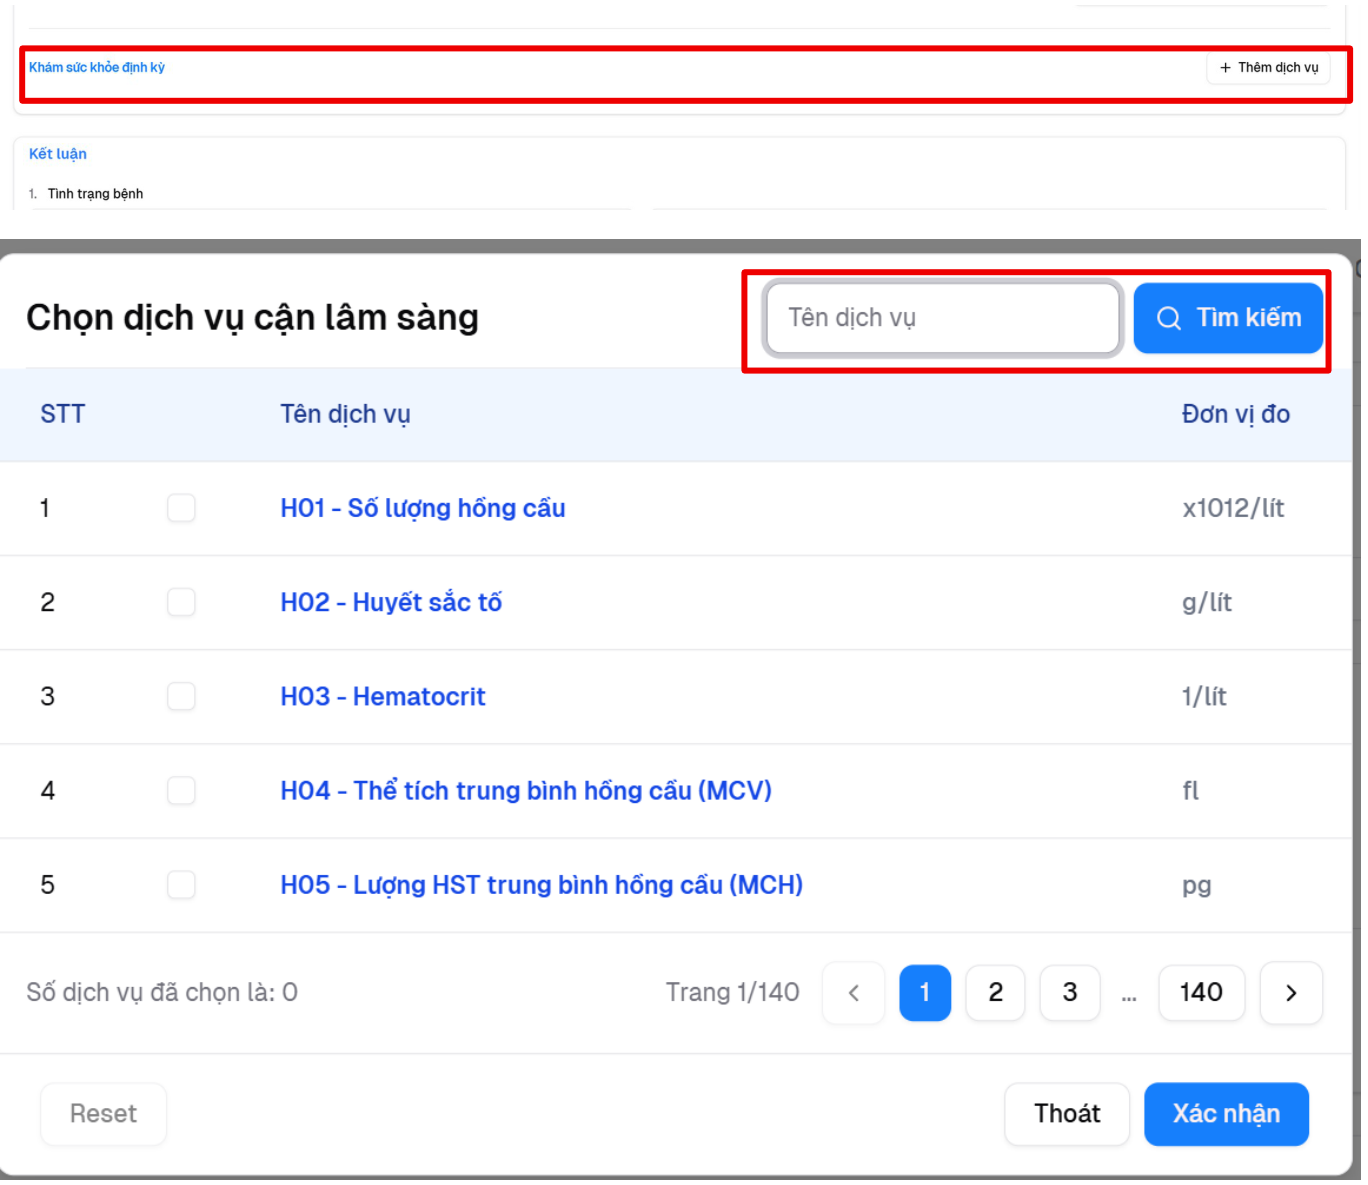
Task: Select page 2 in pagination
Action: [x=996, y=993]
